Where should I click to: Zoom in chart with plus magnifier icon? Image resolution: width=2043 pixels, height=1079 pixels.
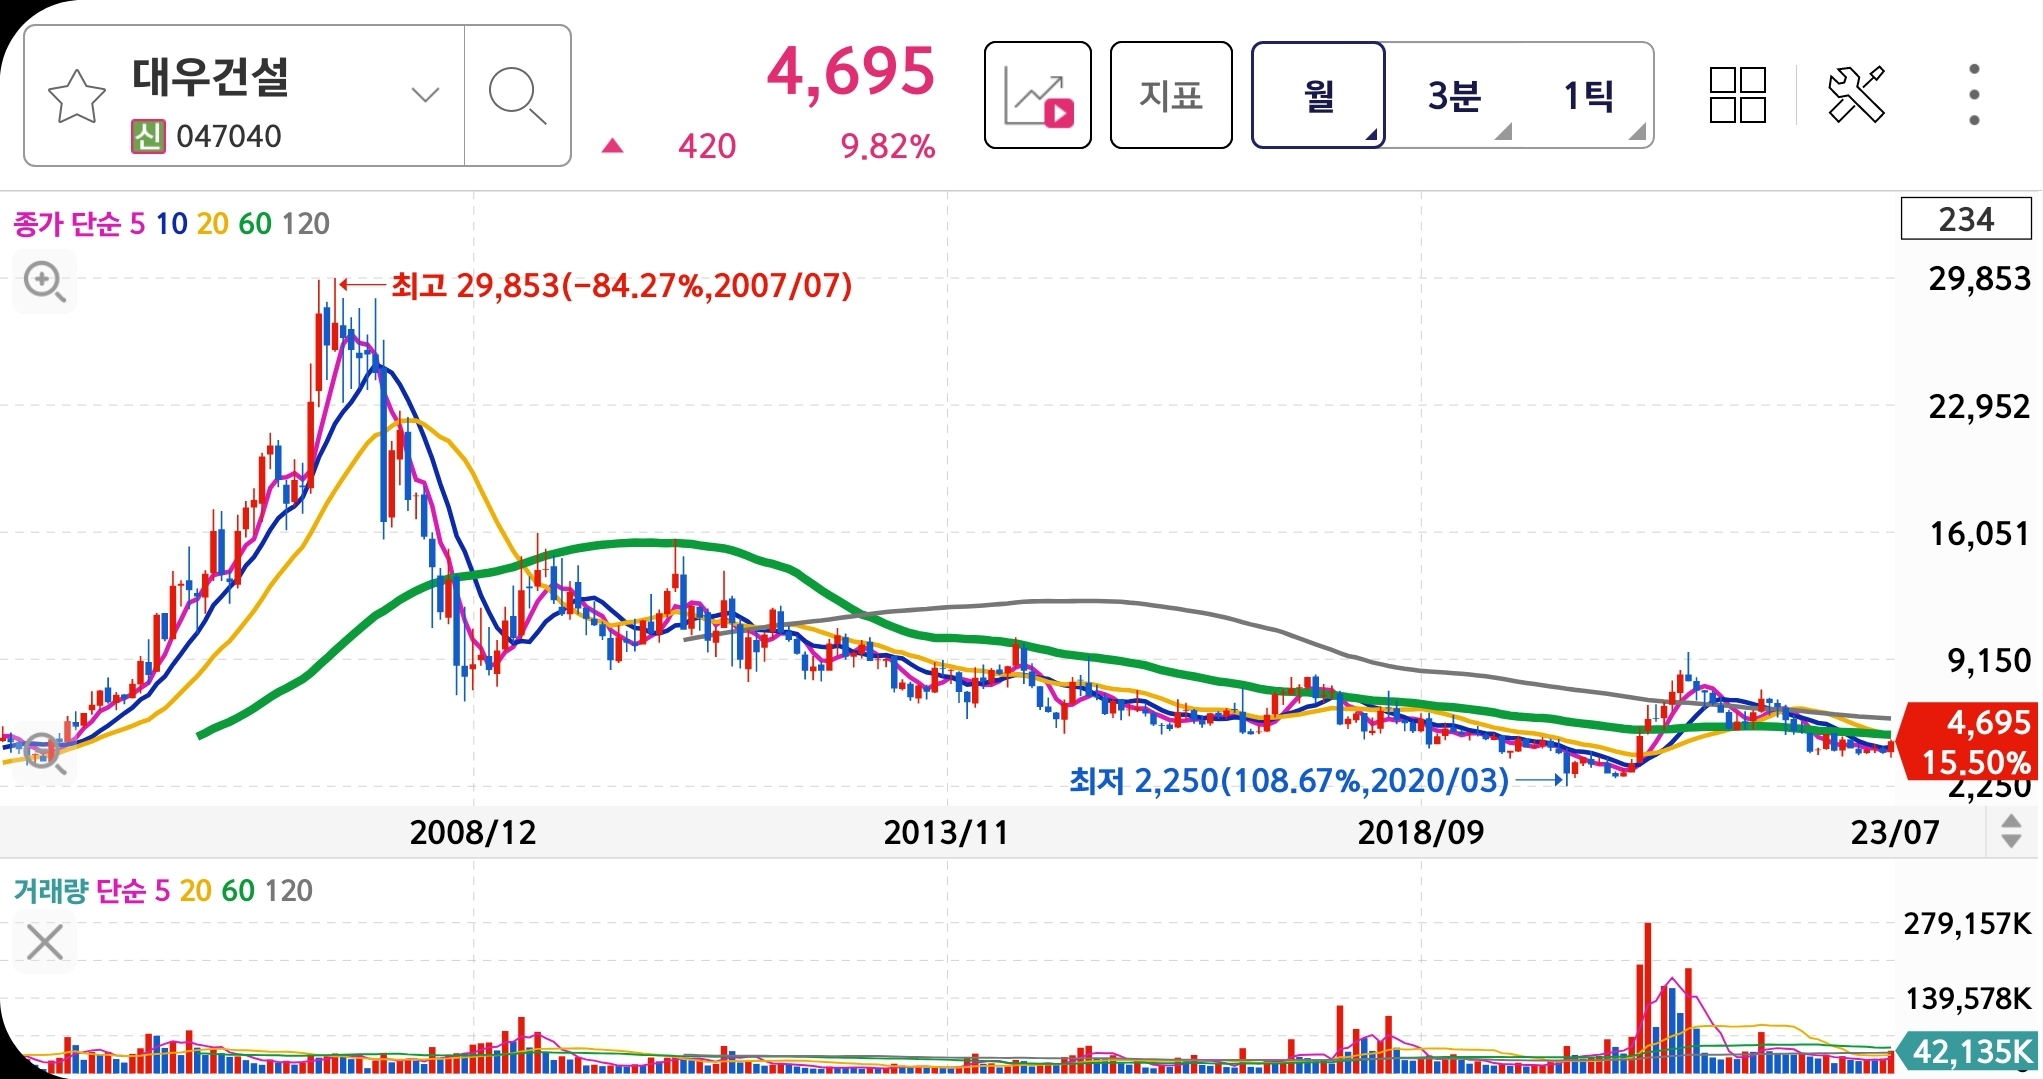[45, 282]
